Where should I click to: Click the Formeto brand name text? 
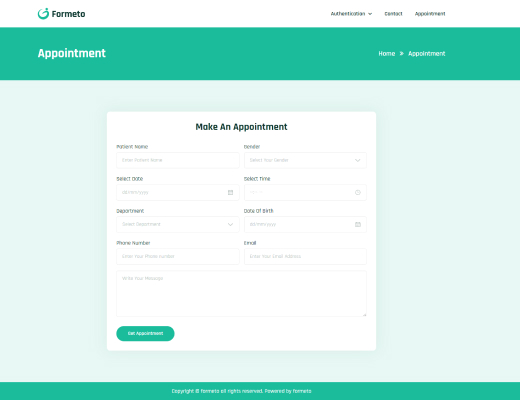68,14
